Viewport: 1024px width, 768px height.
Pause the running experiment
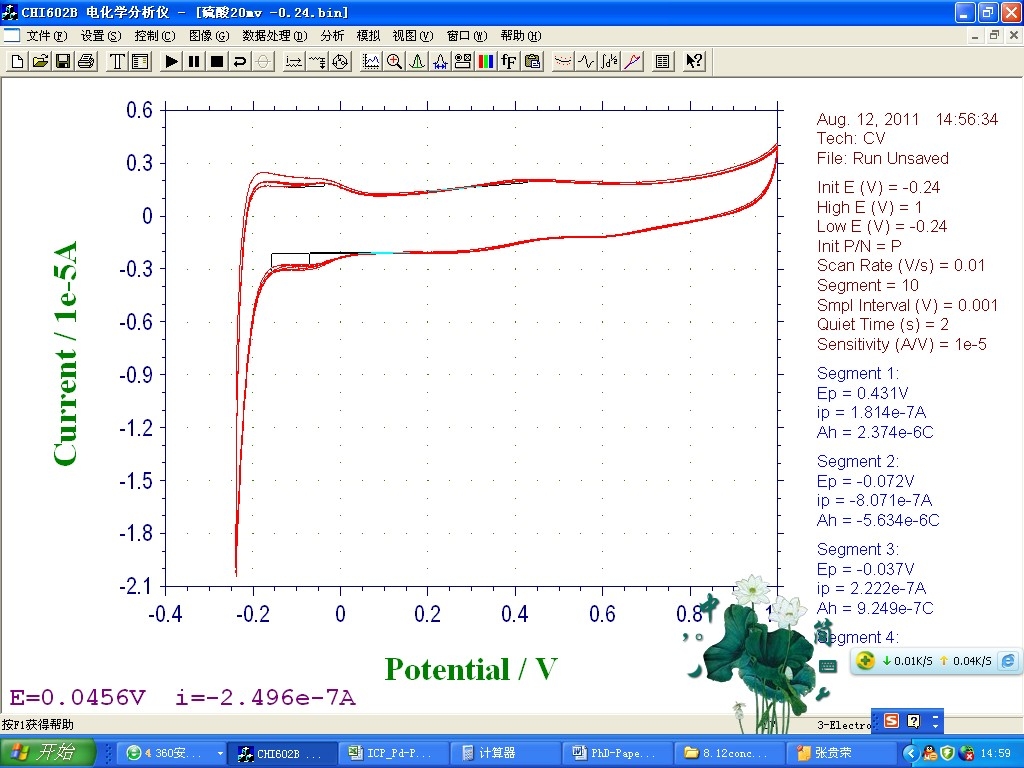tap(194, 62)
